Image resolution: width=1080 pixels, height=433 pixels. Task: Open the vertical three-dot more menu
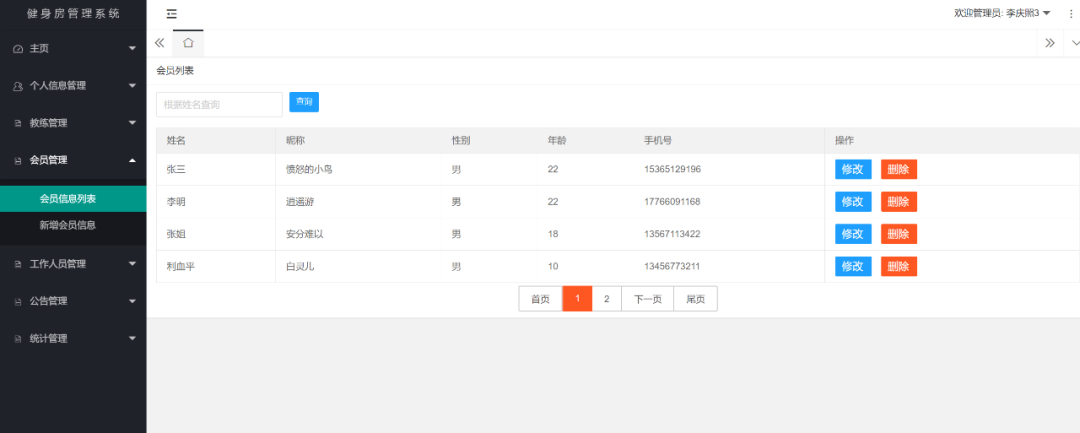(x=1071, y=14)
